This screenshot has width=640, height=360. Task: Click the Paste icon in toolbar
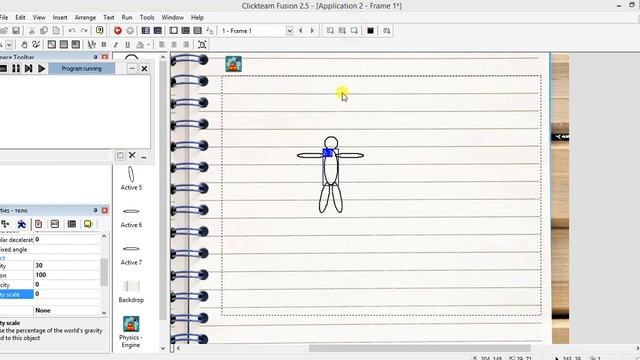point(56,31)
